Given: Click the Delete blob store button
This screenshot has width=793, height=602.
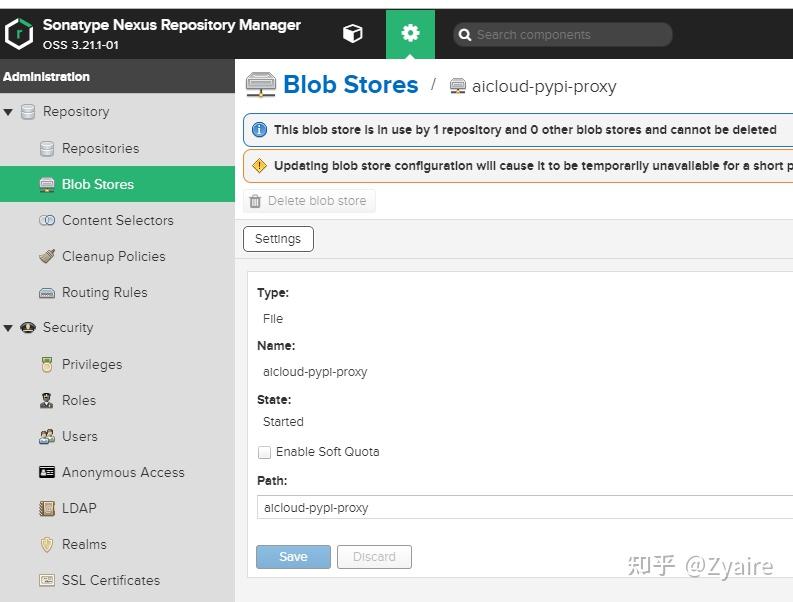Looking at the screenshot, I should tap(310, 201).
